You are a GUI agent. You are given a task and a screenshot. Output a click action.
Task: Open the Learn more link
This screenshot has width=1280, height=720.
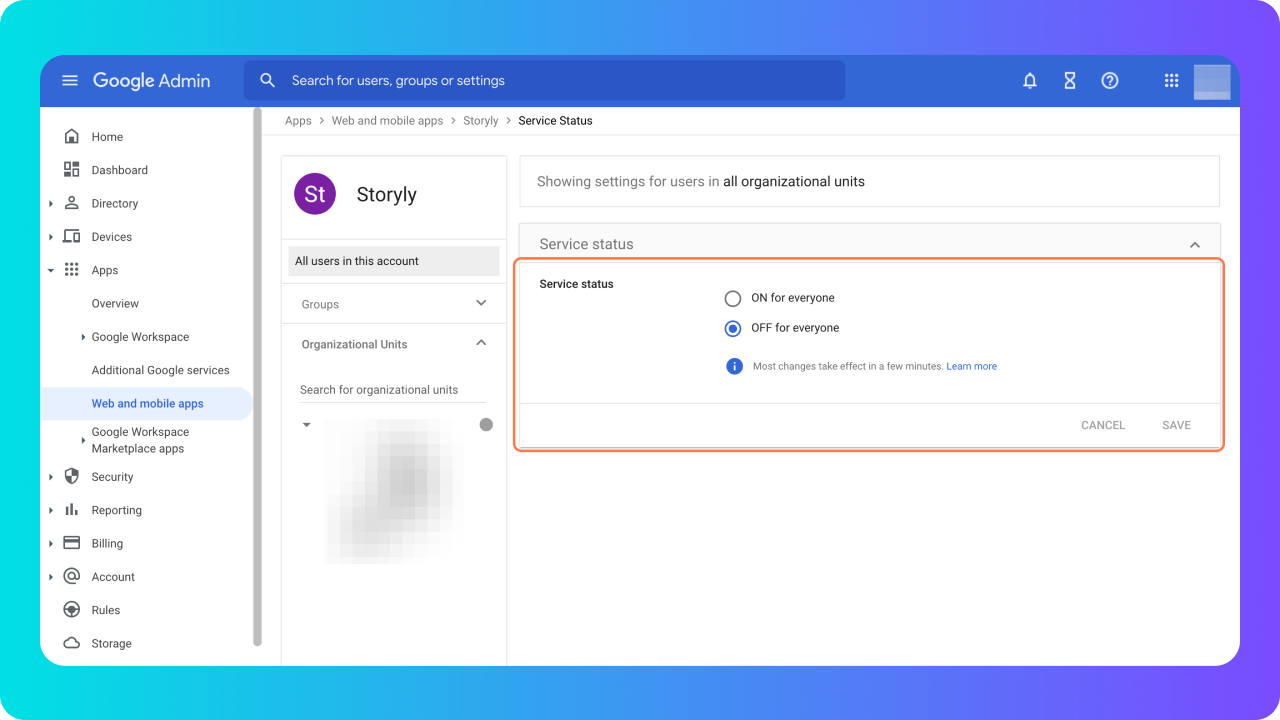click(x=971, y=366)
